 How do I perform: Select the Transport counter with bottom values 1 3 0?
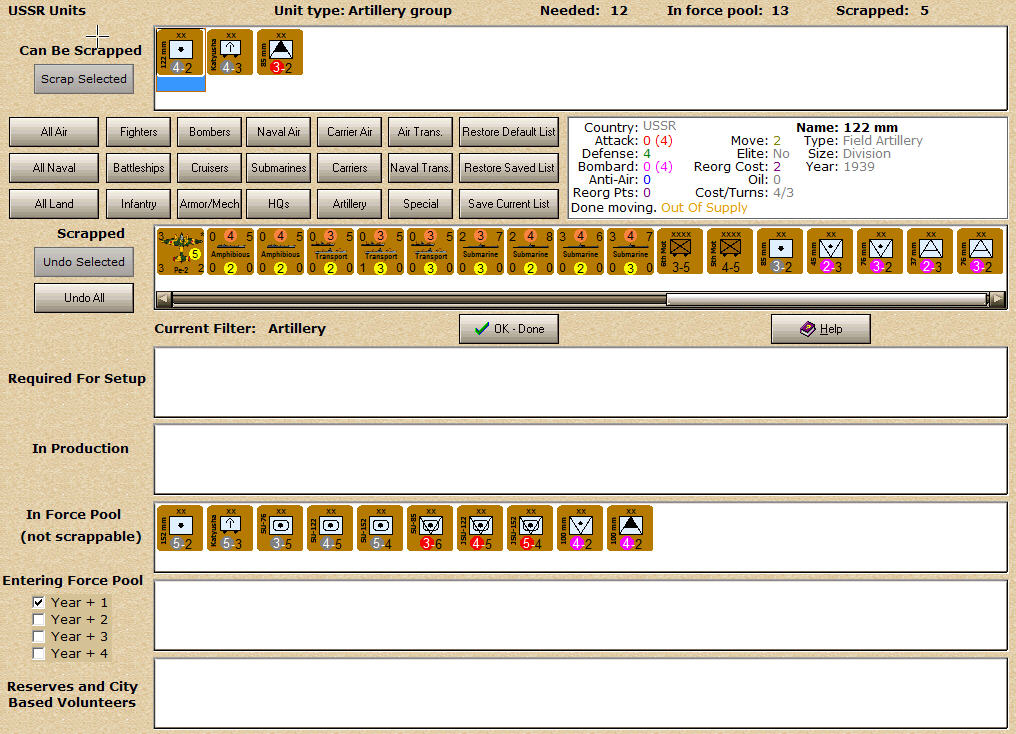coord(380,251)
